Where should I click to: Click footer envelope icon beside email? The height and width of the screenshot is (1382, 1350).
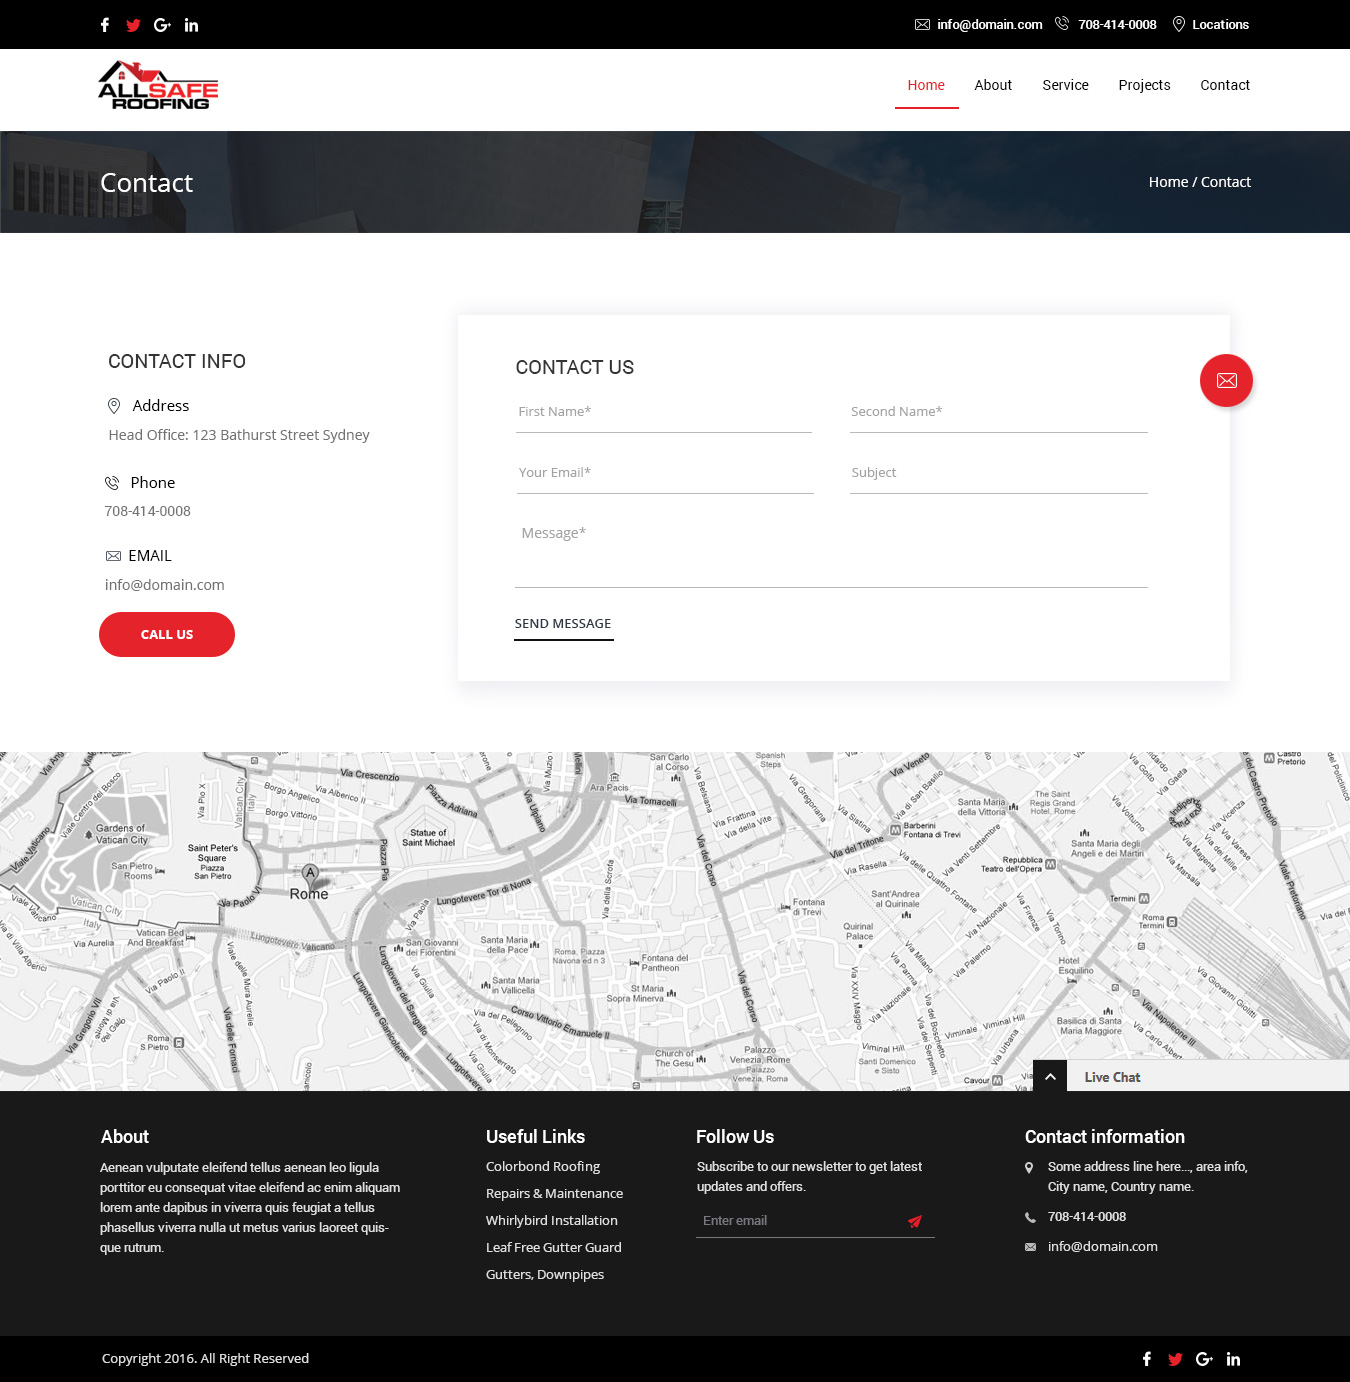coord(1030,1247)
